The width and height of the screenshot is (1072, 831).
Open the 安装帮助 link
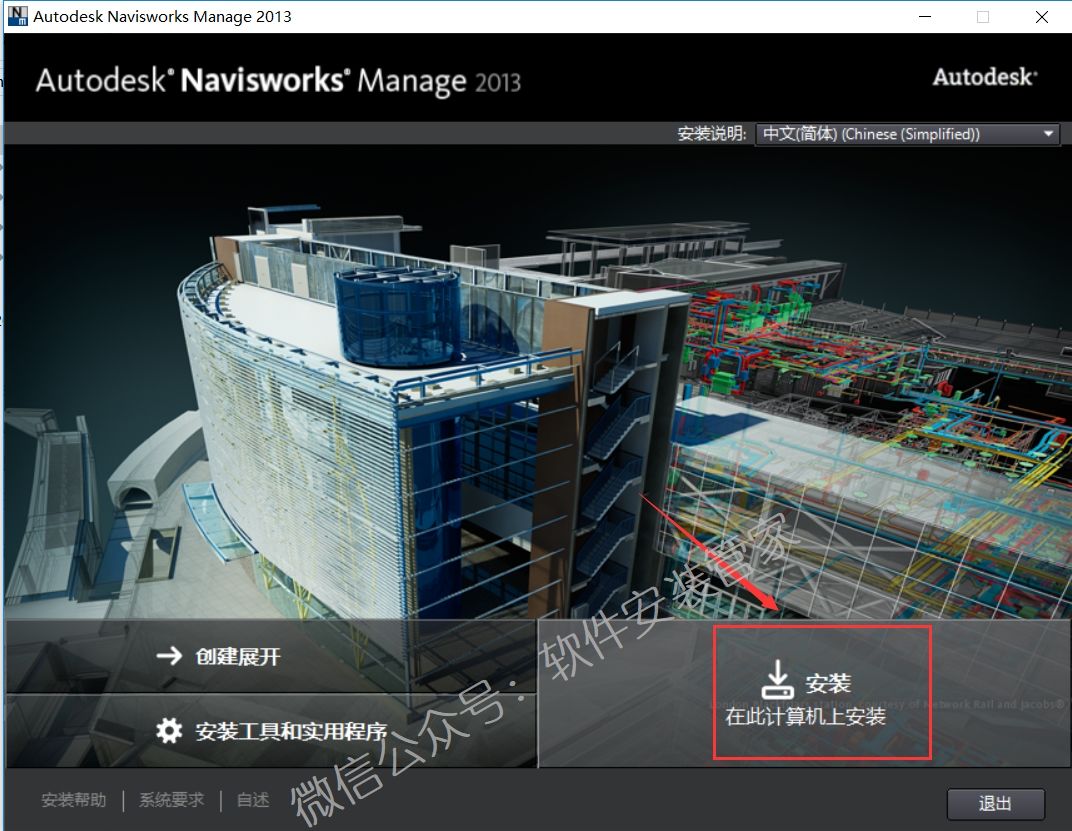[73, 800]
